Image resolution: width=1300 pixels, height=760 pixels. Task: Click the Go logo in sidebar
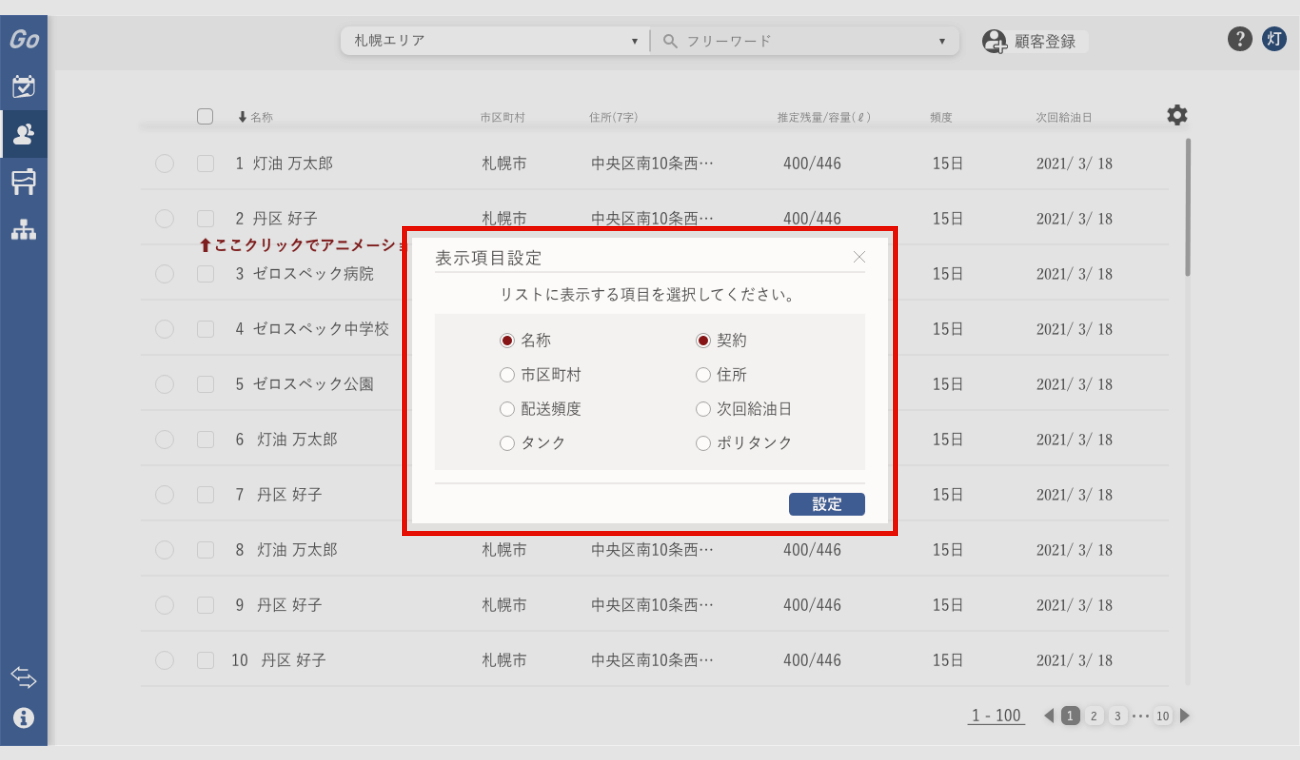pyautogui.click(x=24, y=41)
